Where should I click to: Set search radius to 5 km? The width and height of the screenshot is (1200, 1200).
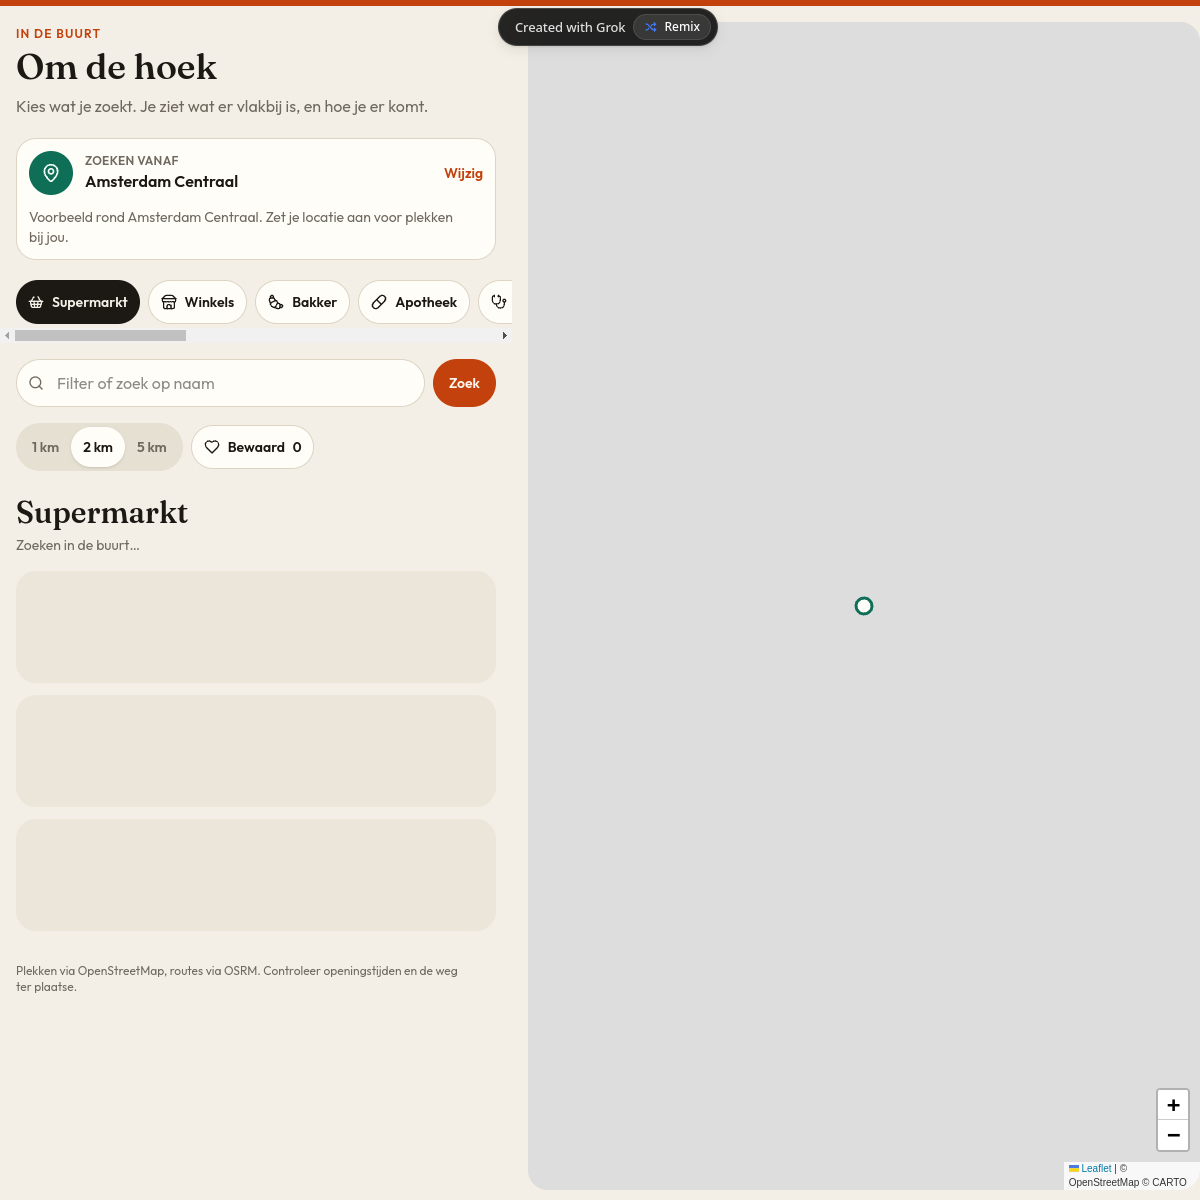[x=152, y=447]
